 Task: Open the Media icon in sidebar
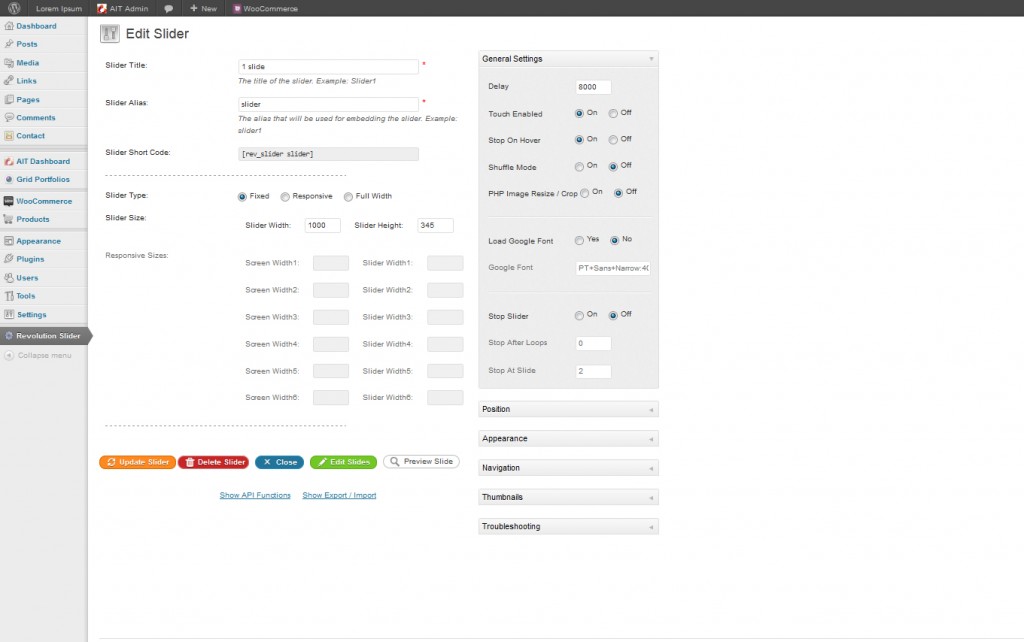pyautogui.click(x=9, y=63)
